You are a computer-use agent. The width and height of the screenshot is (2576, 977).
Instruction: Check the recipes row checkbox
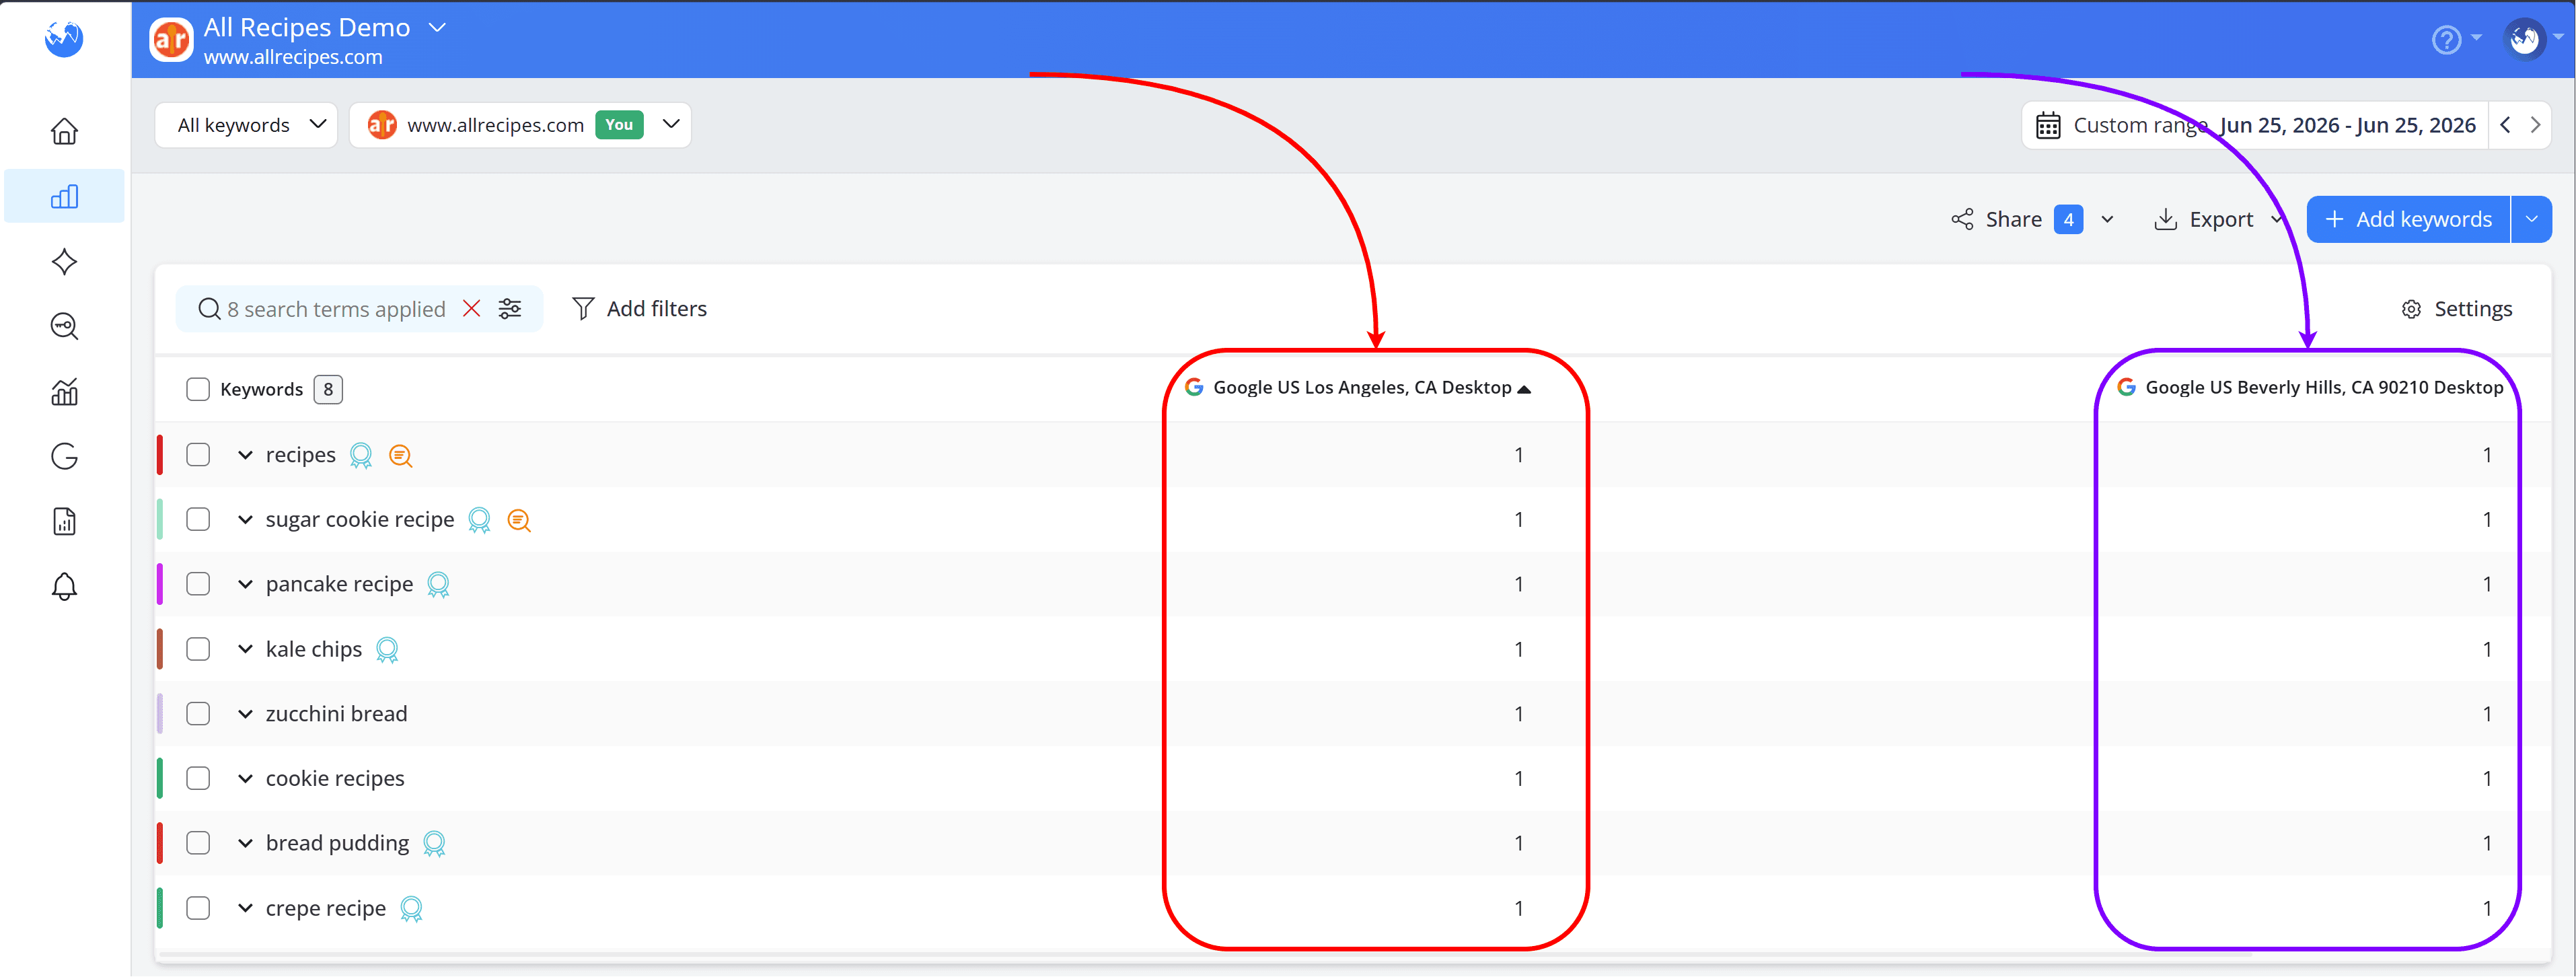point(198,455)
